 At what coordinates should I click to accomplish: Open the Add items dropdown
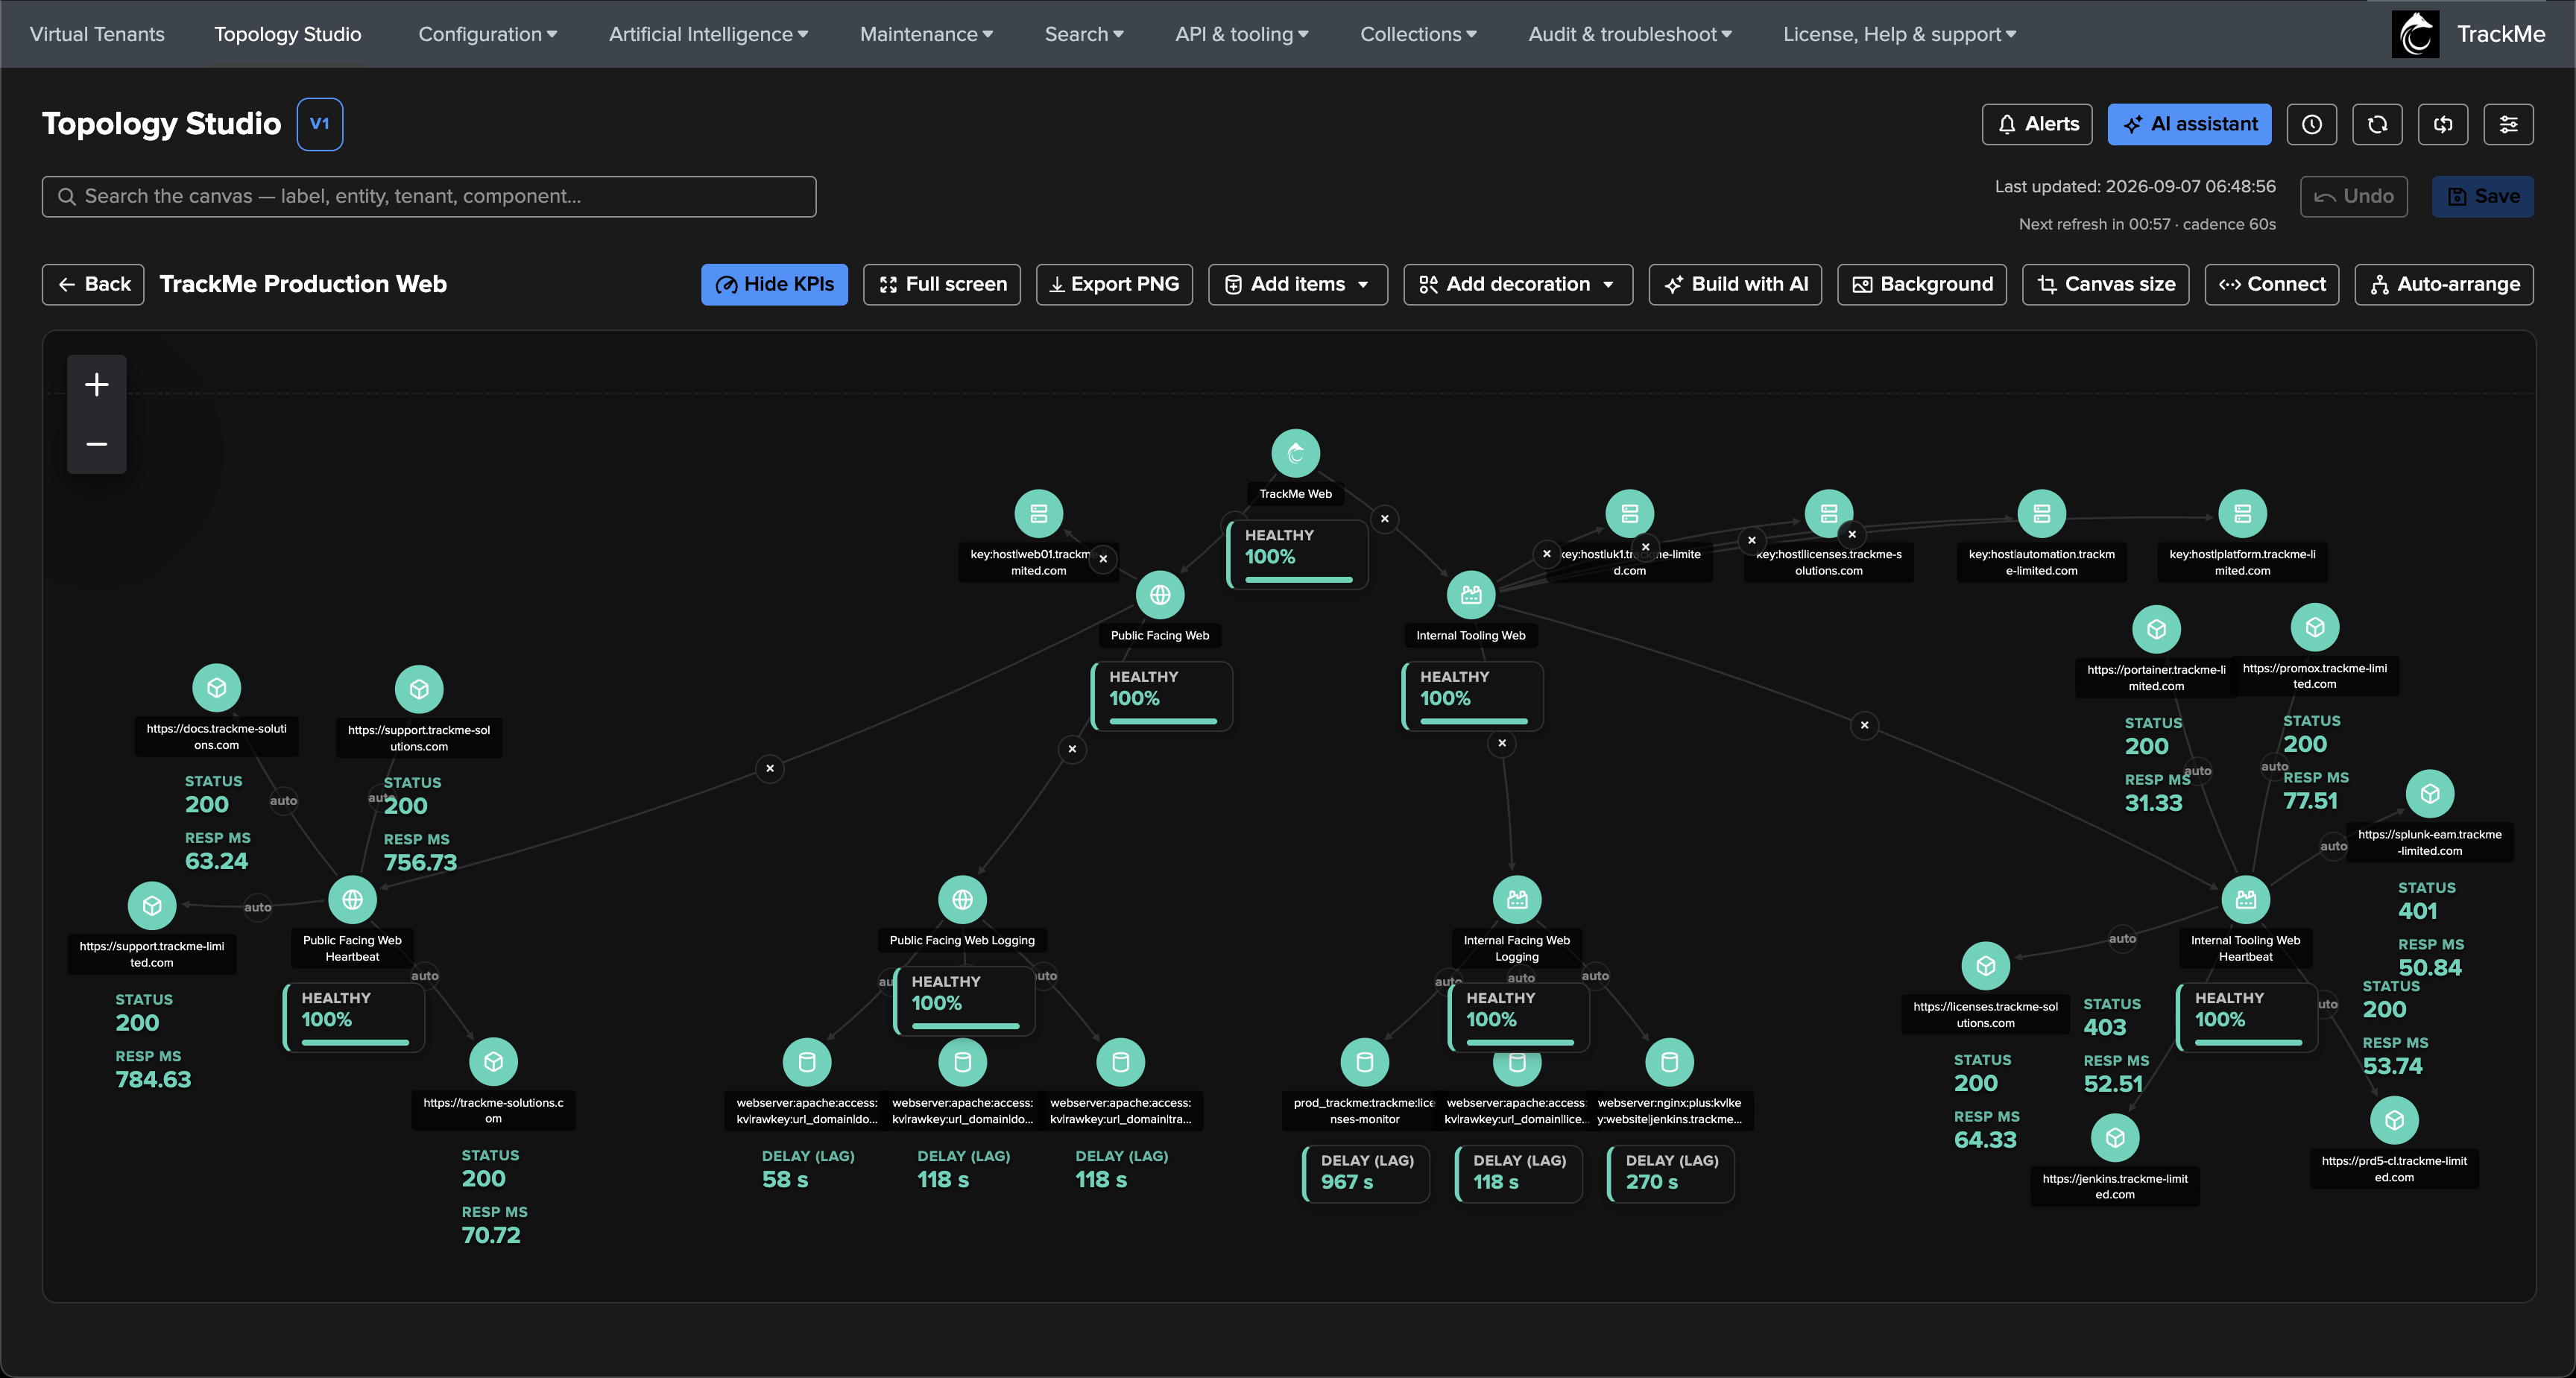tap(1298, 284)
